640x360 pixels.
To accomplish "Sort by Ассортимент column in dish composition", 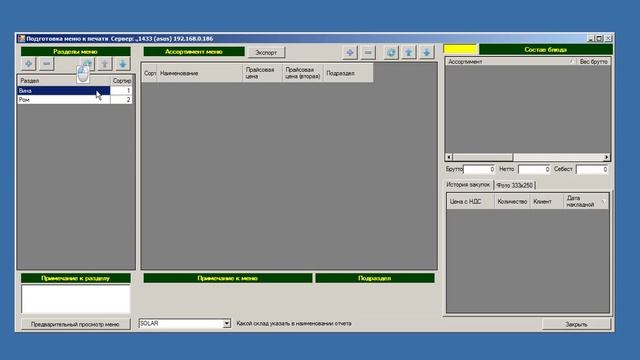I will tap(511, 62).
